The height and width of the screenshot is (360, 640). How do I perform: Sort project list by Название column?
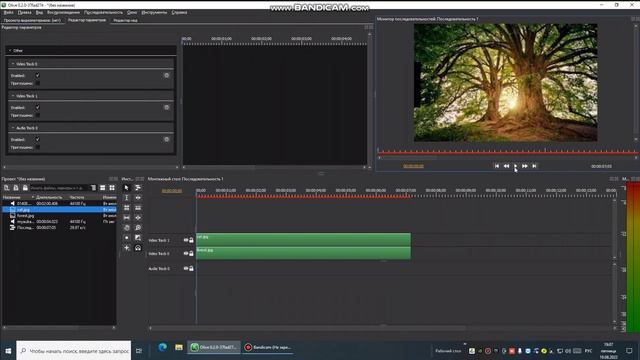pyautogui.click(x=18, y=197)
